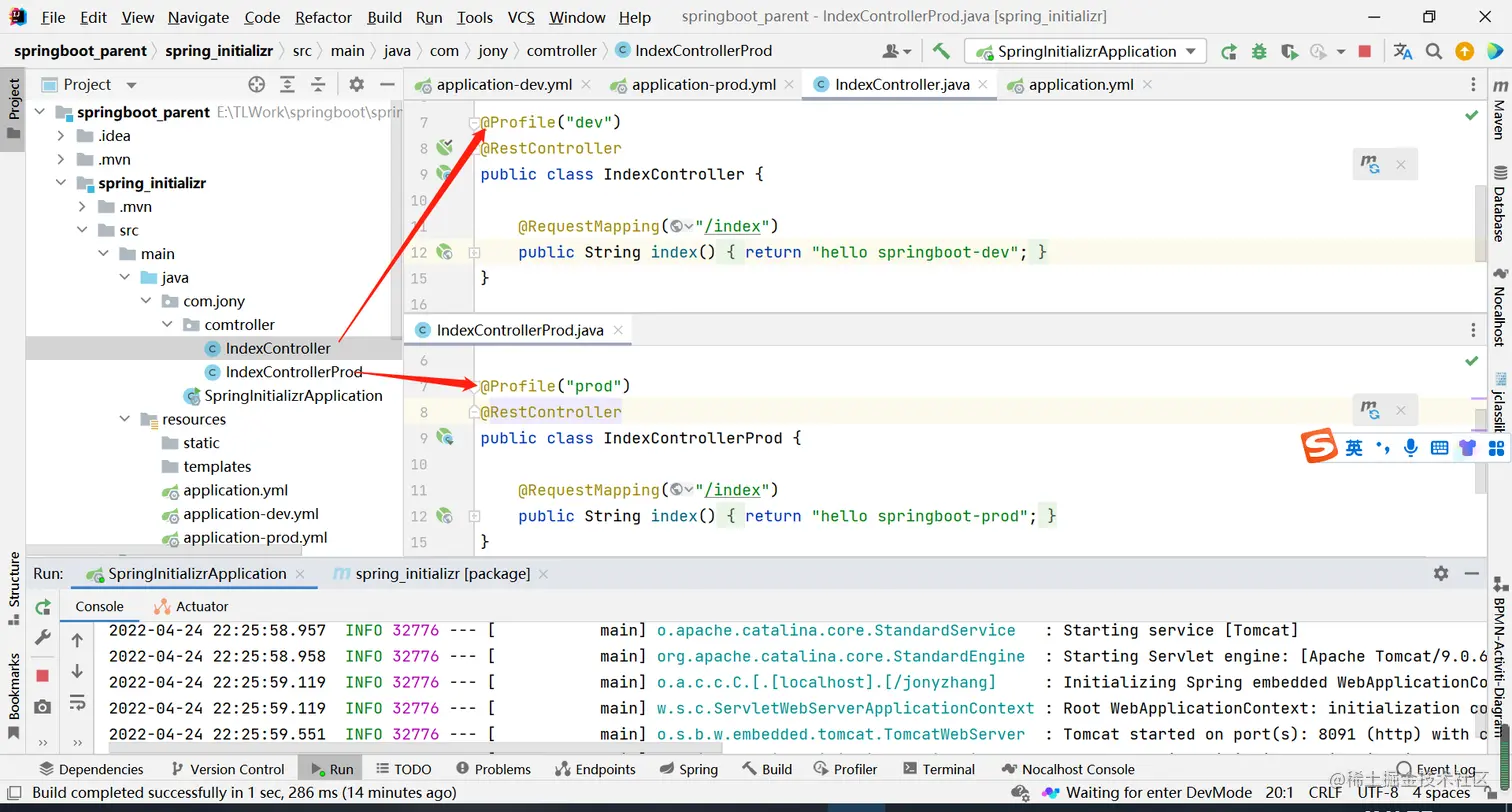Click the Build project hammer icon

pyautogui.click(x=941, y=51)
